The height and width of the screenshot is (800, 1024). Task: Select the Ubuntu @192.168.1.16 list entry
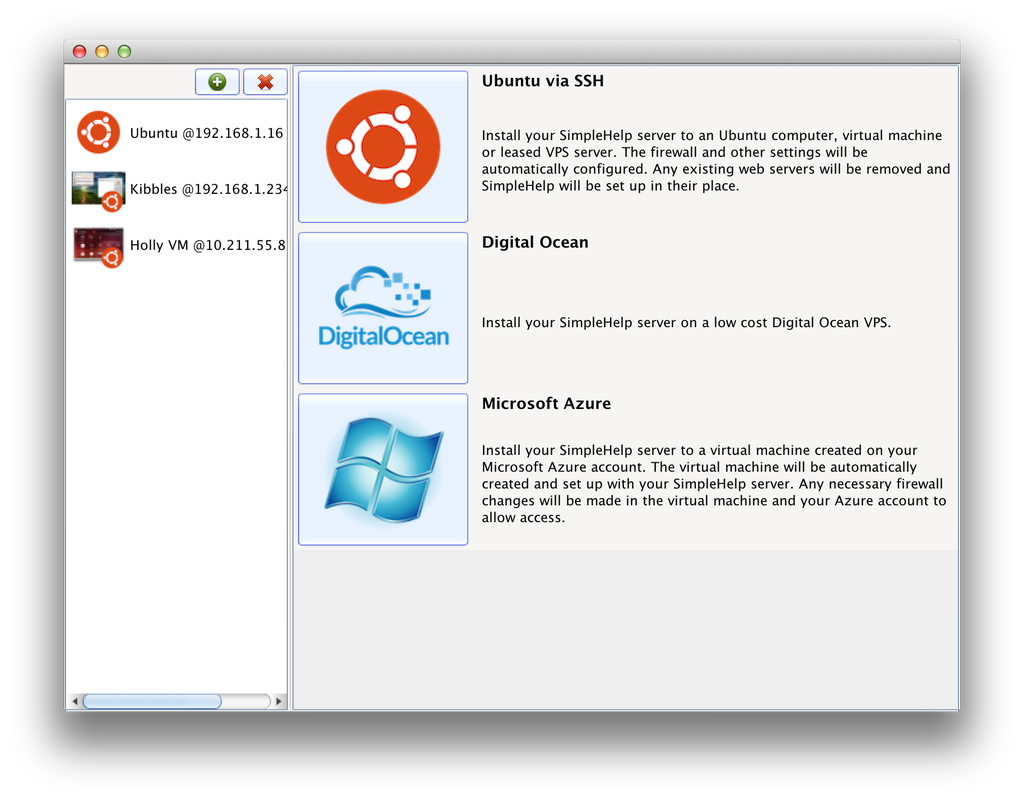tap(177, 133)
